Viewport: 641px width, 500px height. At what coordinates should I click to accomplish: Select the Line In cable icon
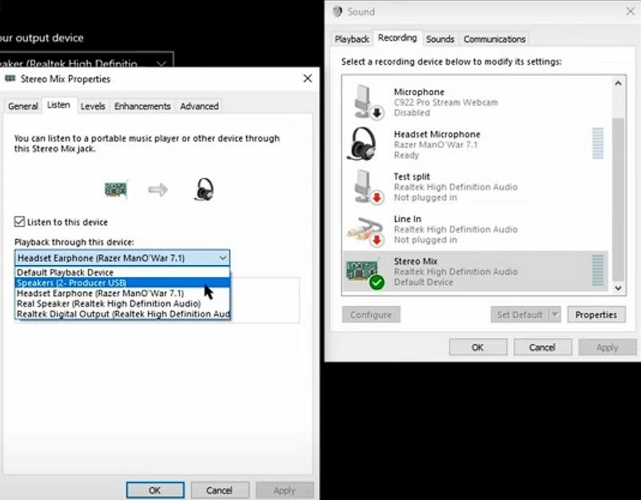(364, 229)
